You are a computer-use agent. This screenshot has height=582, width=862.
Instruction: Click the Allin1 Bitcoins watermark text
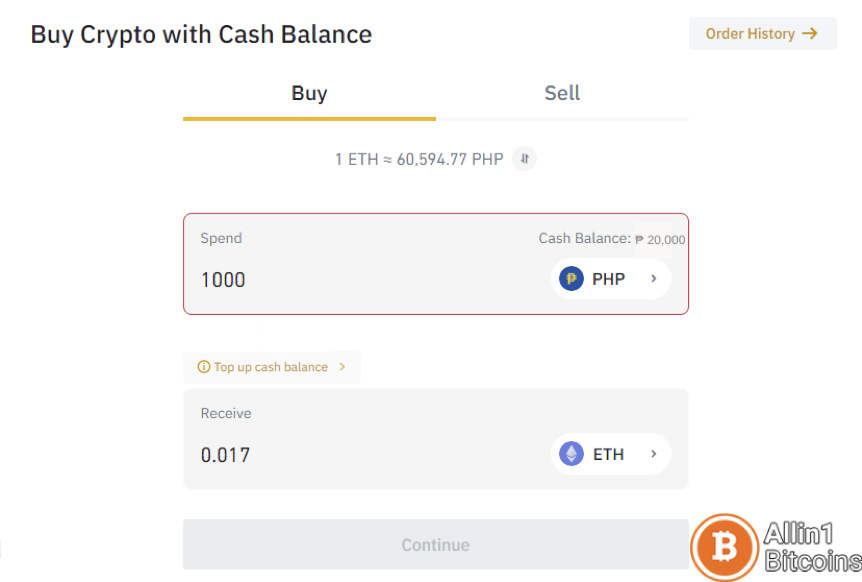(813, 547)
